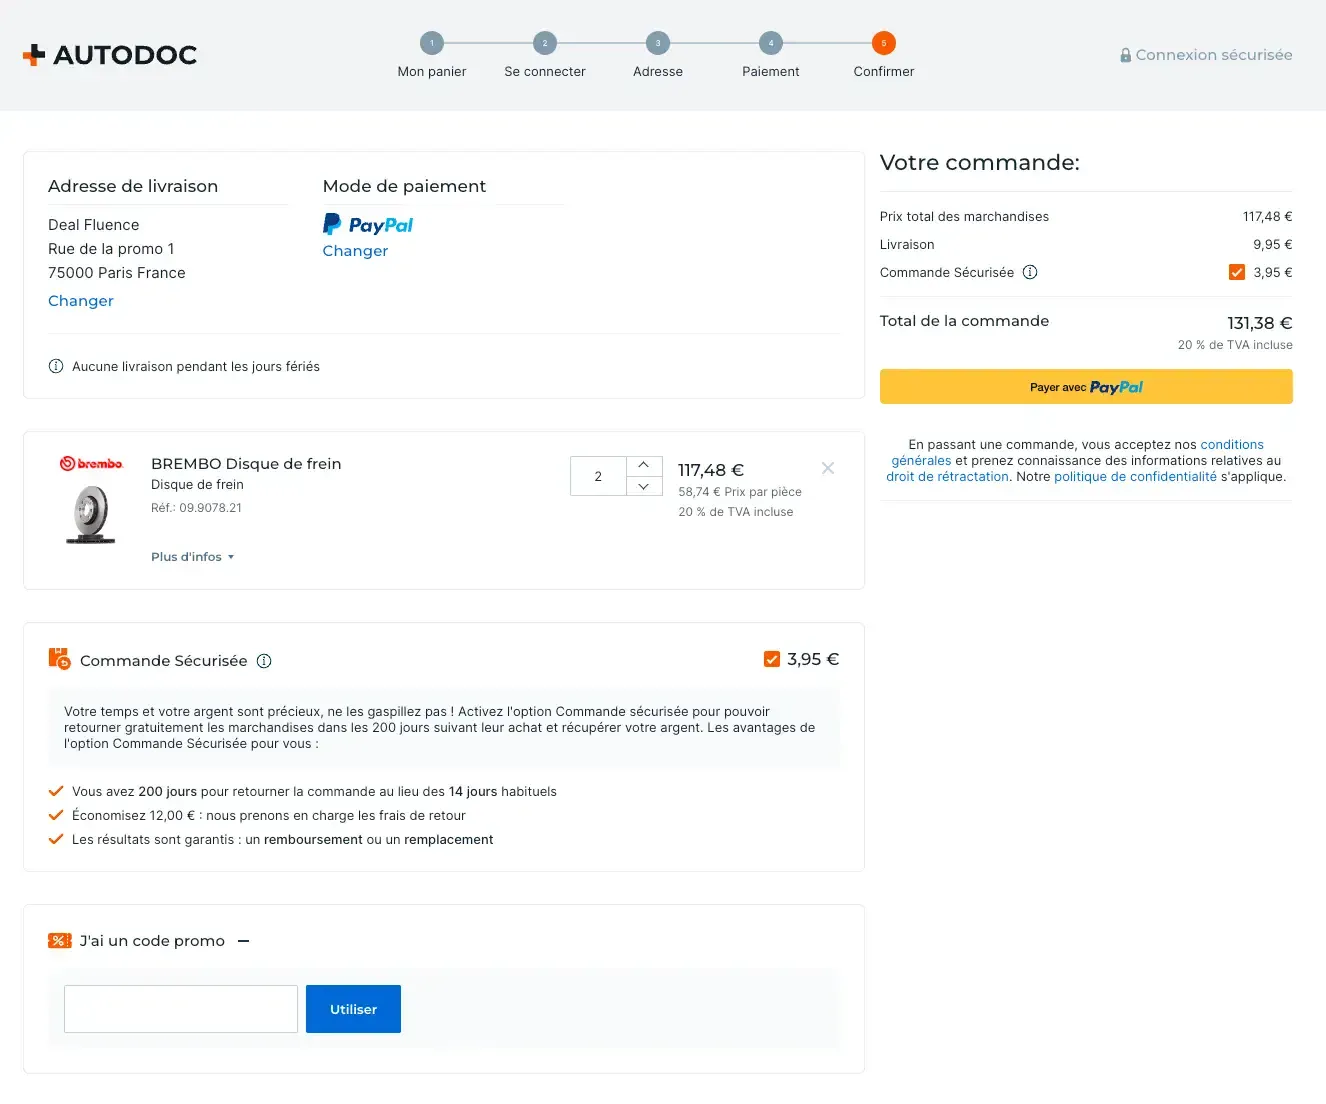
Task: Collapse the J'ai un code promo section
Action: click(x=243, y=941)
